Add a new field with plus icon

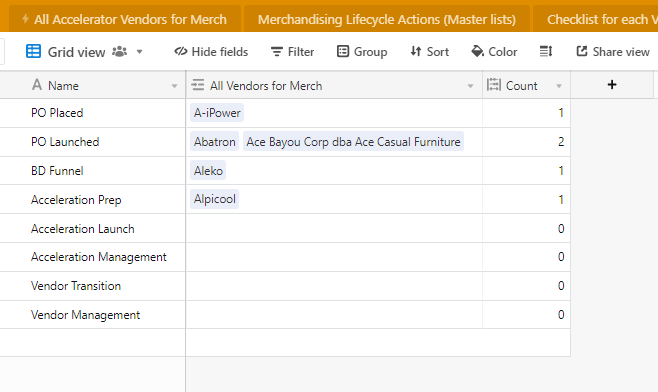click(612, 85)
